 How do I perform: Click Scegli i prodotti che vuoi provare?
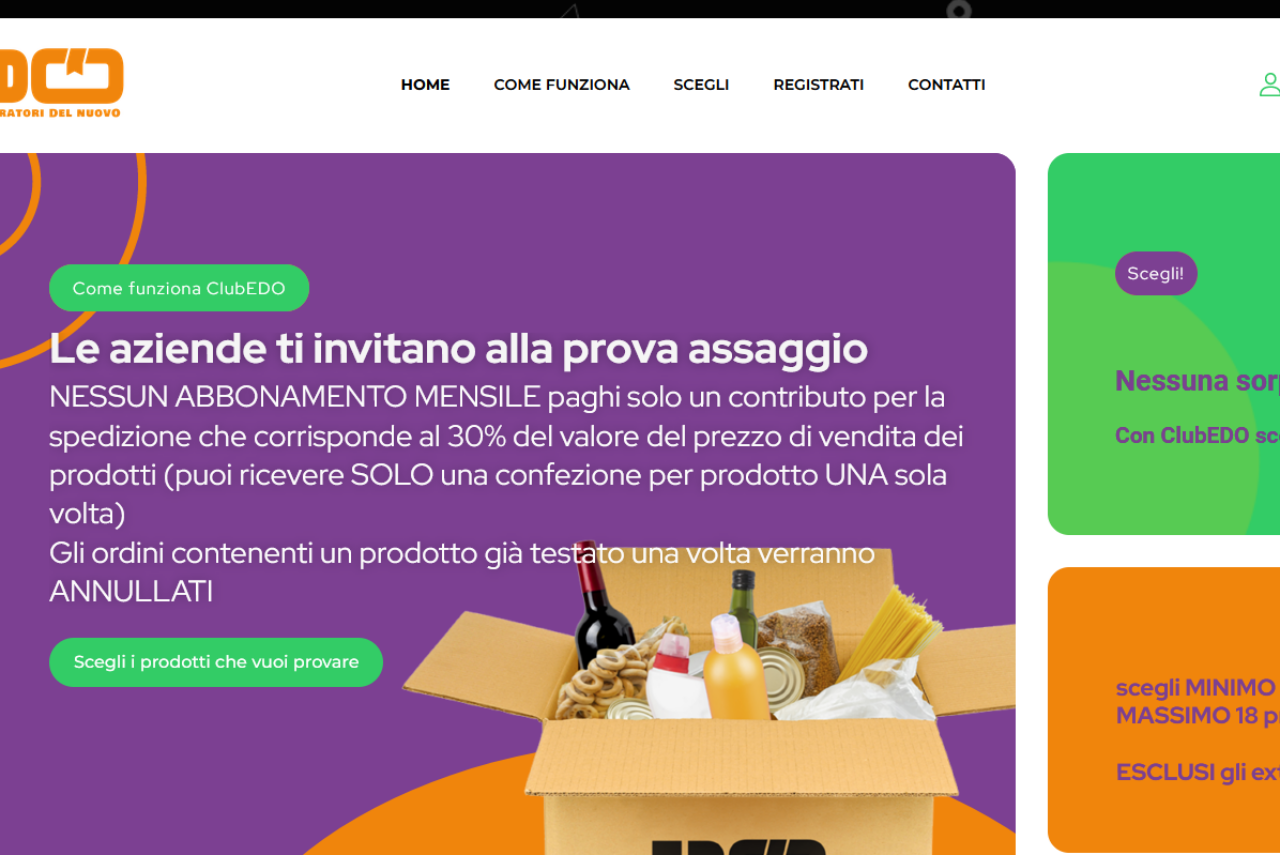tap(216, 662)
